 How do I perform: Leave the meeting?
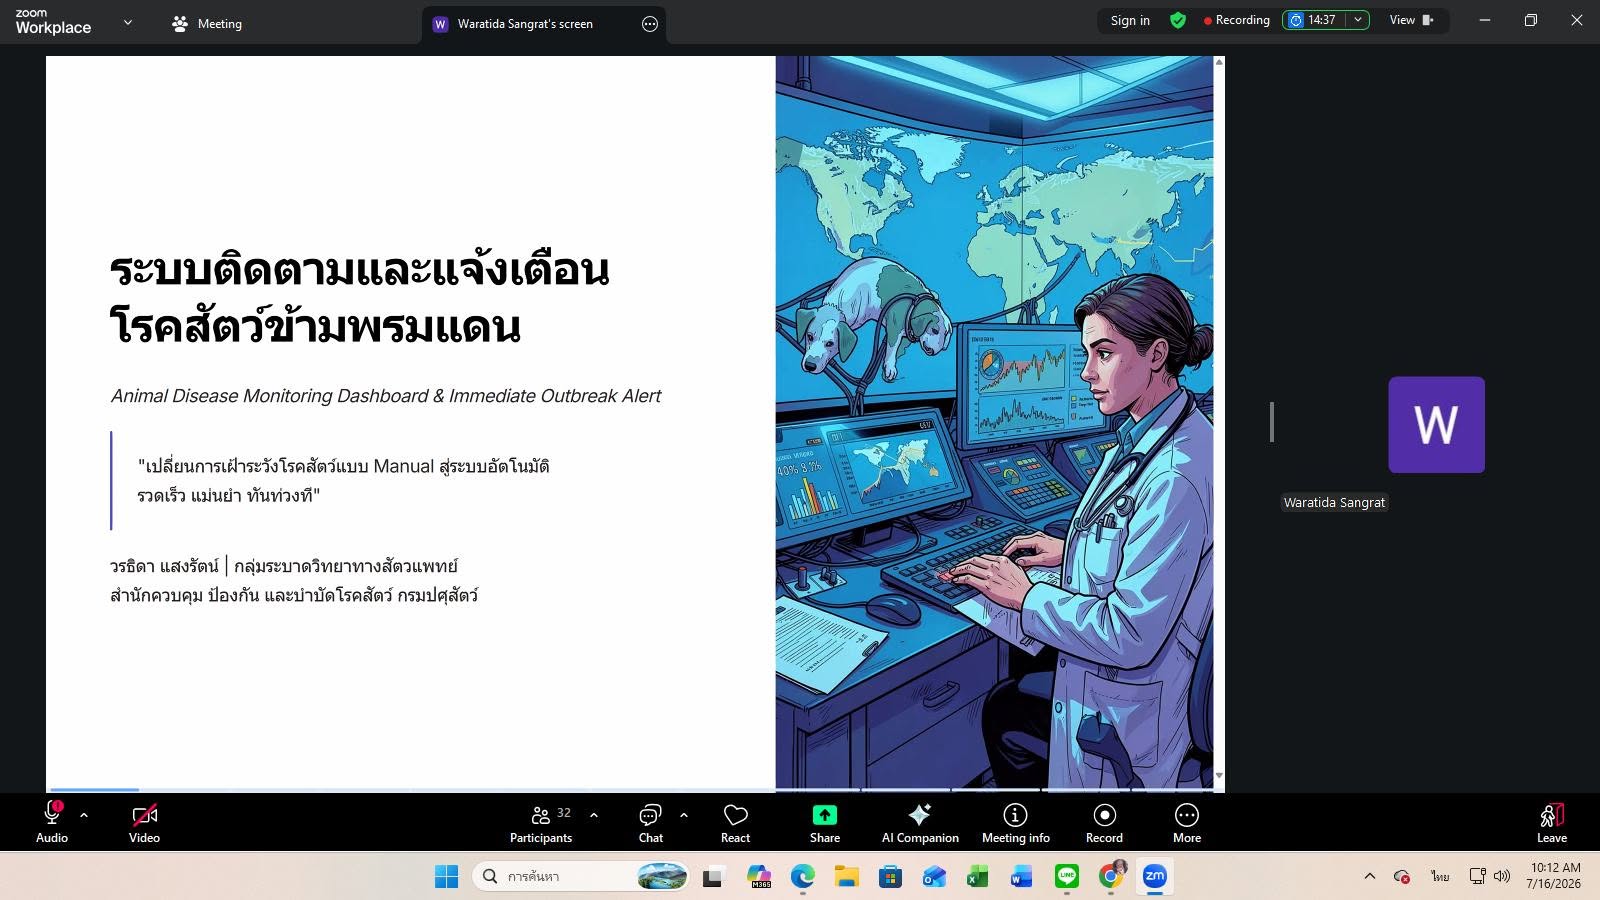[1552, 823]
